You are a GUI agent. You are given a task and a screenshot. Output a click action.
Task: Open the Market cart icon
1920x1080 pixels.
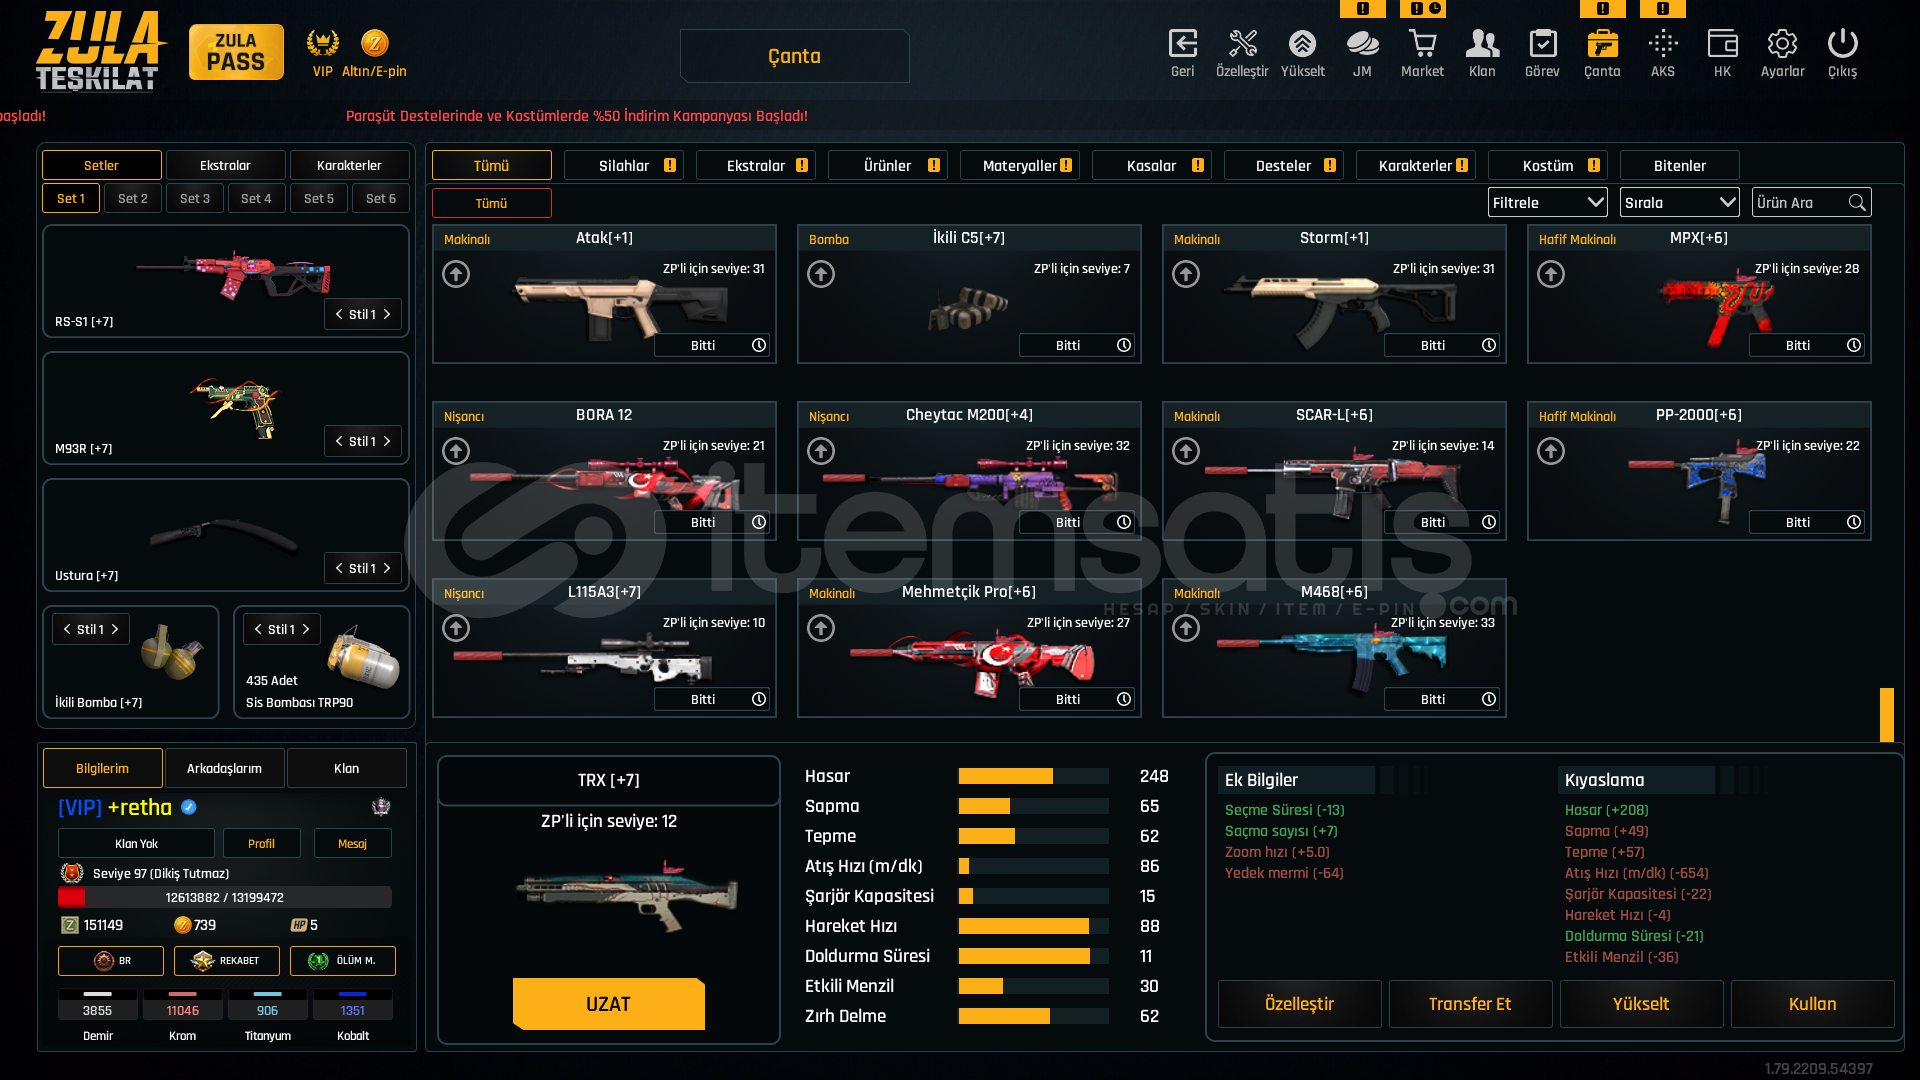coord(1422,45)
